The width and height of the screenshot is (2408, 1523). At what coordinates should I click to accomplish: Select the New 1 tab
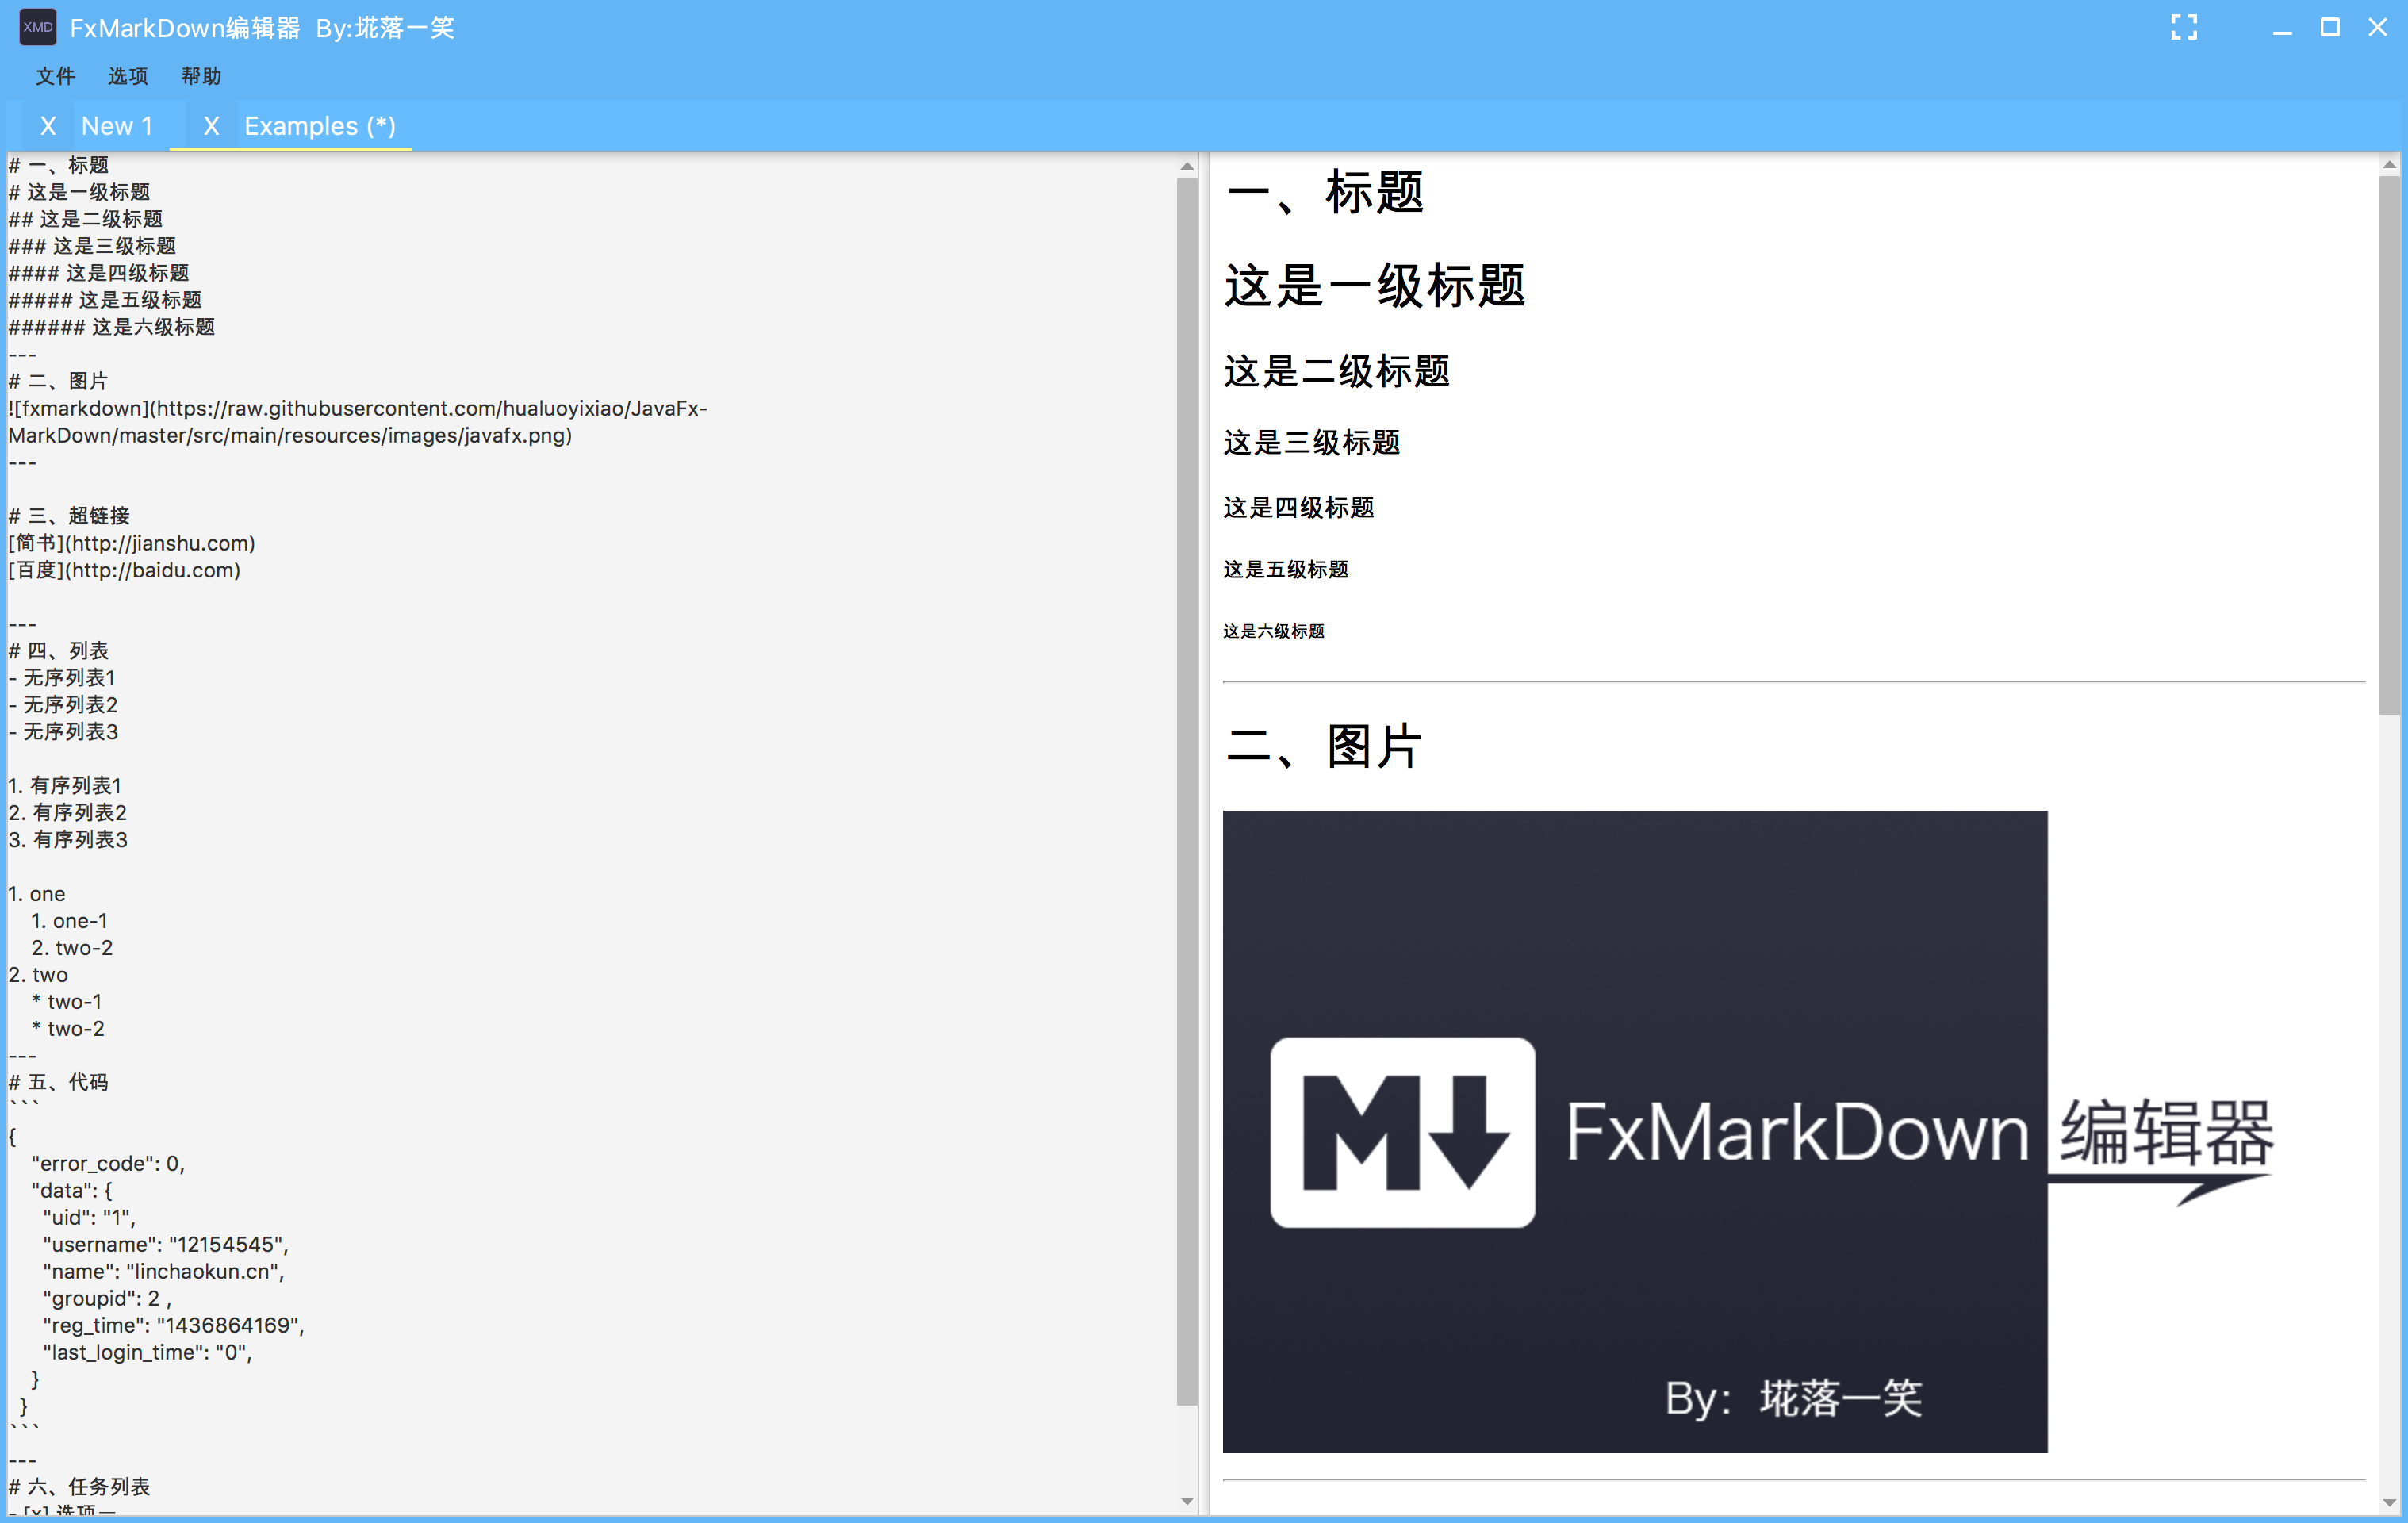pyautogui.click(x=114, y=125)
